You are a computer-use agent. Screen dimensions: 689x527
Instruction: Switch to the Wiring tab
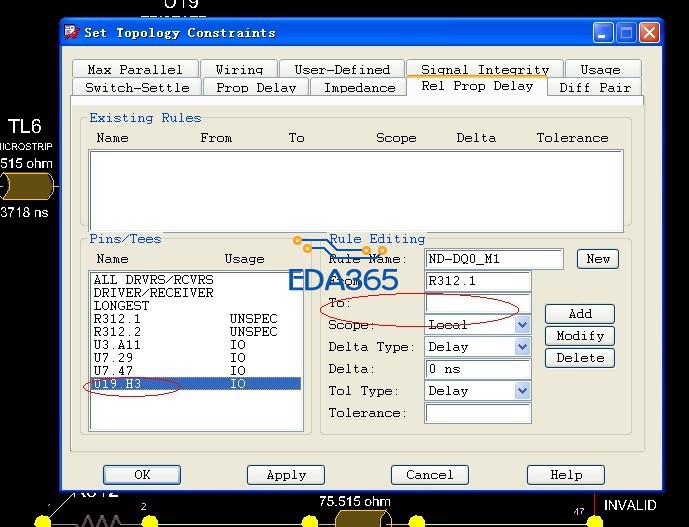(x=239, y=69)
